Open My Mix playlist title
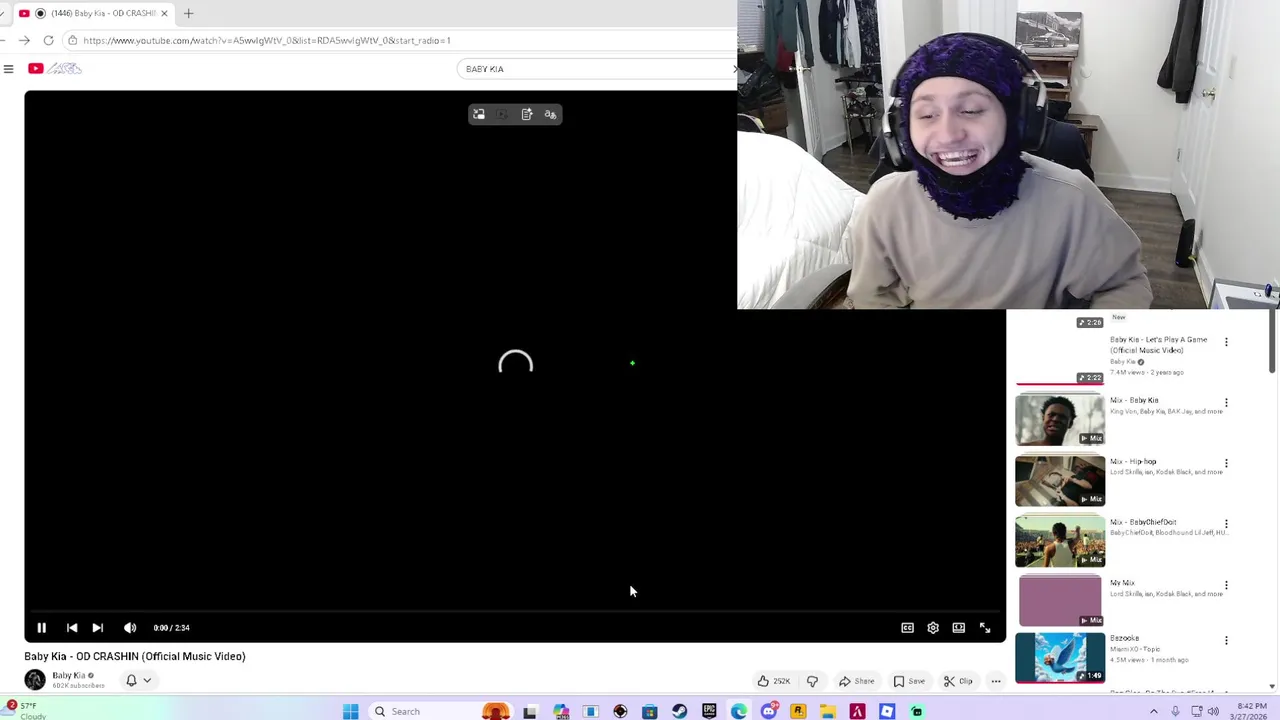Image resolution: width=1280 pixels, height=720 pixels. pos(1122,583)
